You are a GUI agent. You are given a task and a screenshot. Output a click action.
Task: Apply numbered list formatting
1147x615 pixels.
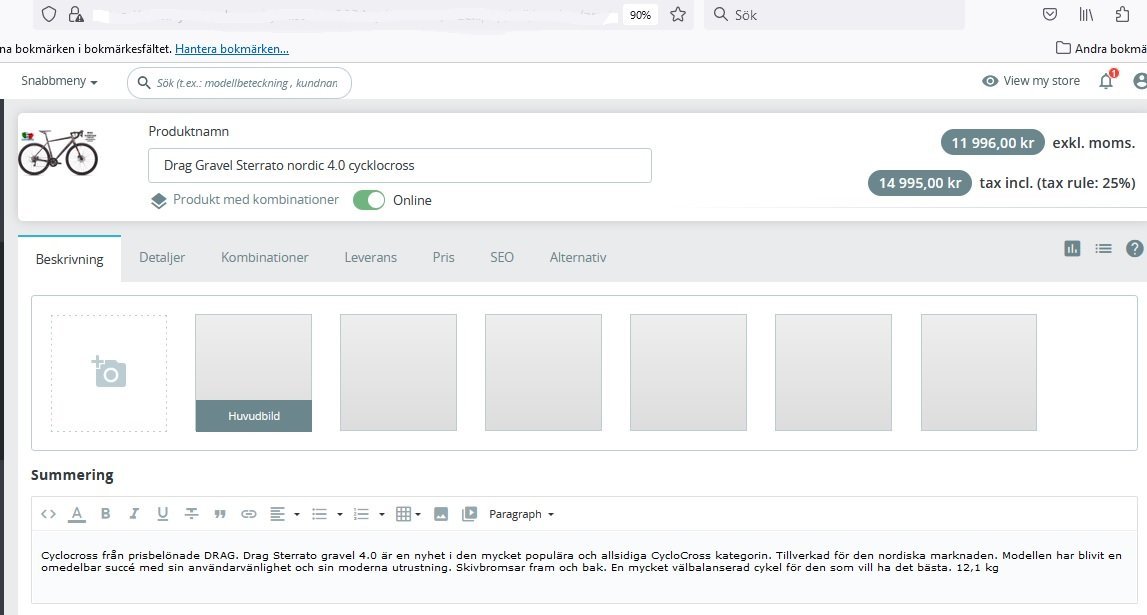(x=361, y=514)
